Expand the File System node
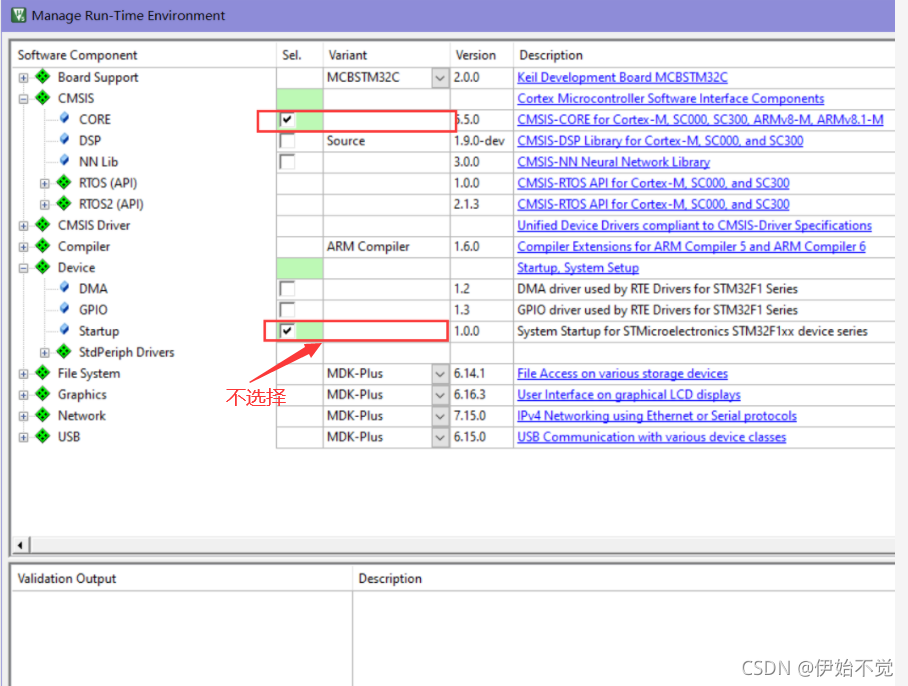This screenshot has height=686, width=908. 23,374
